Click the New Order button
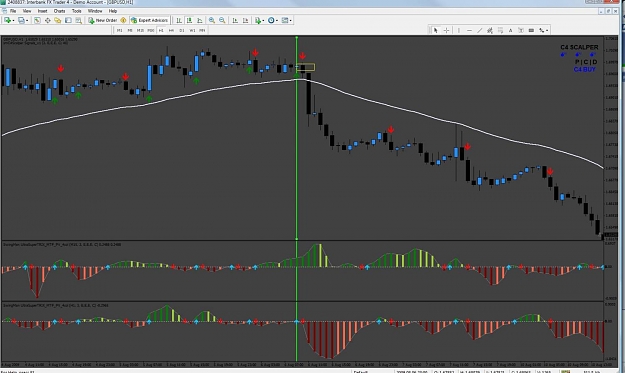The width and height of the screenshot is (625, 373). pyautogui.click(x=102, y=20)
